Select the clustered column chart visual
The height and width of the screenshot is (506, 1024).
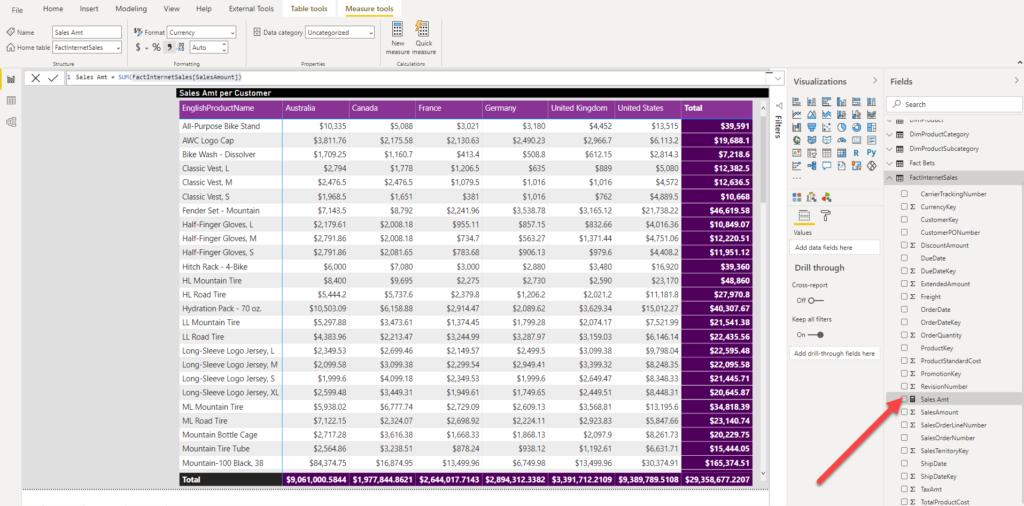point(841,101)
